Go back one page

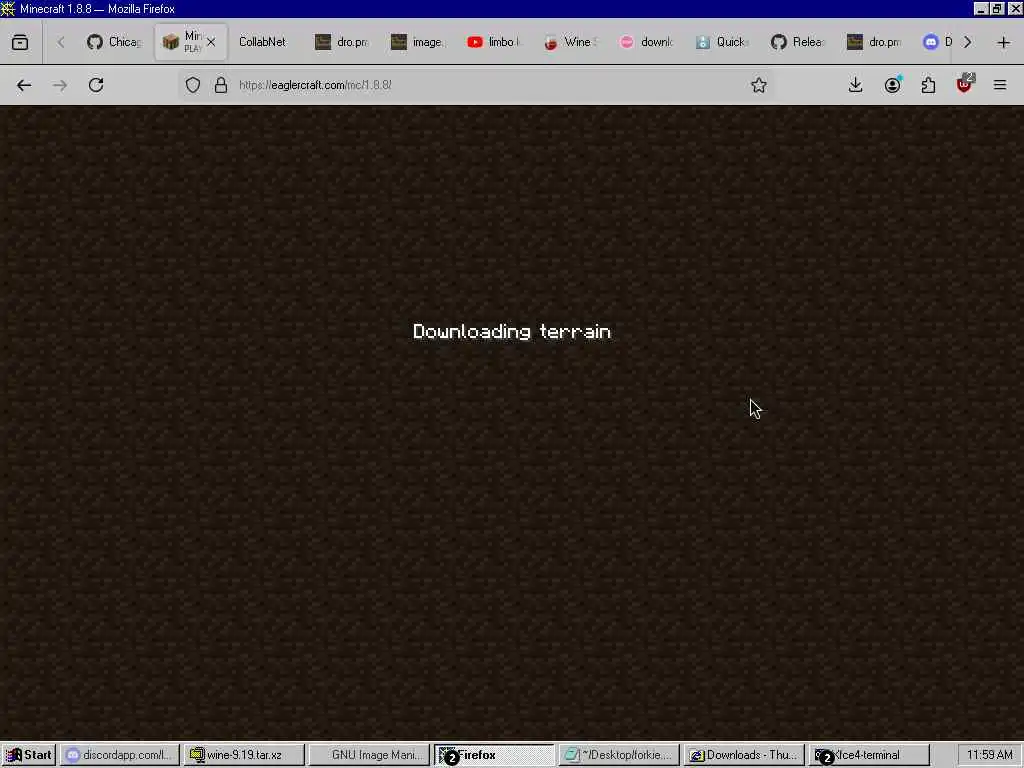(24, 85)
